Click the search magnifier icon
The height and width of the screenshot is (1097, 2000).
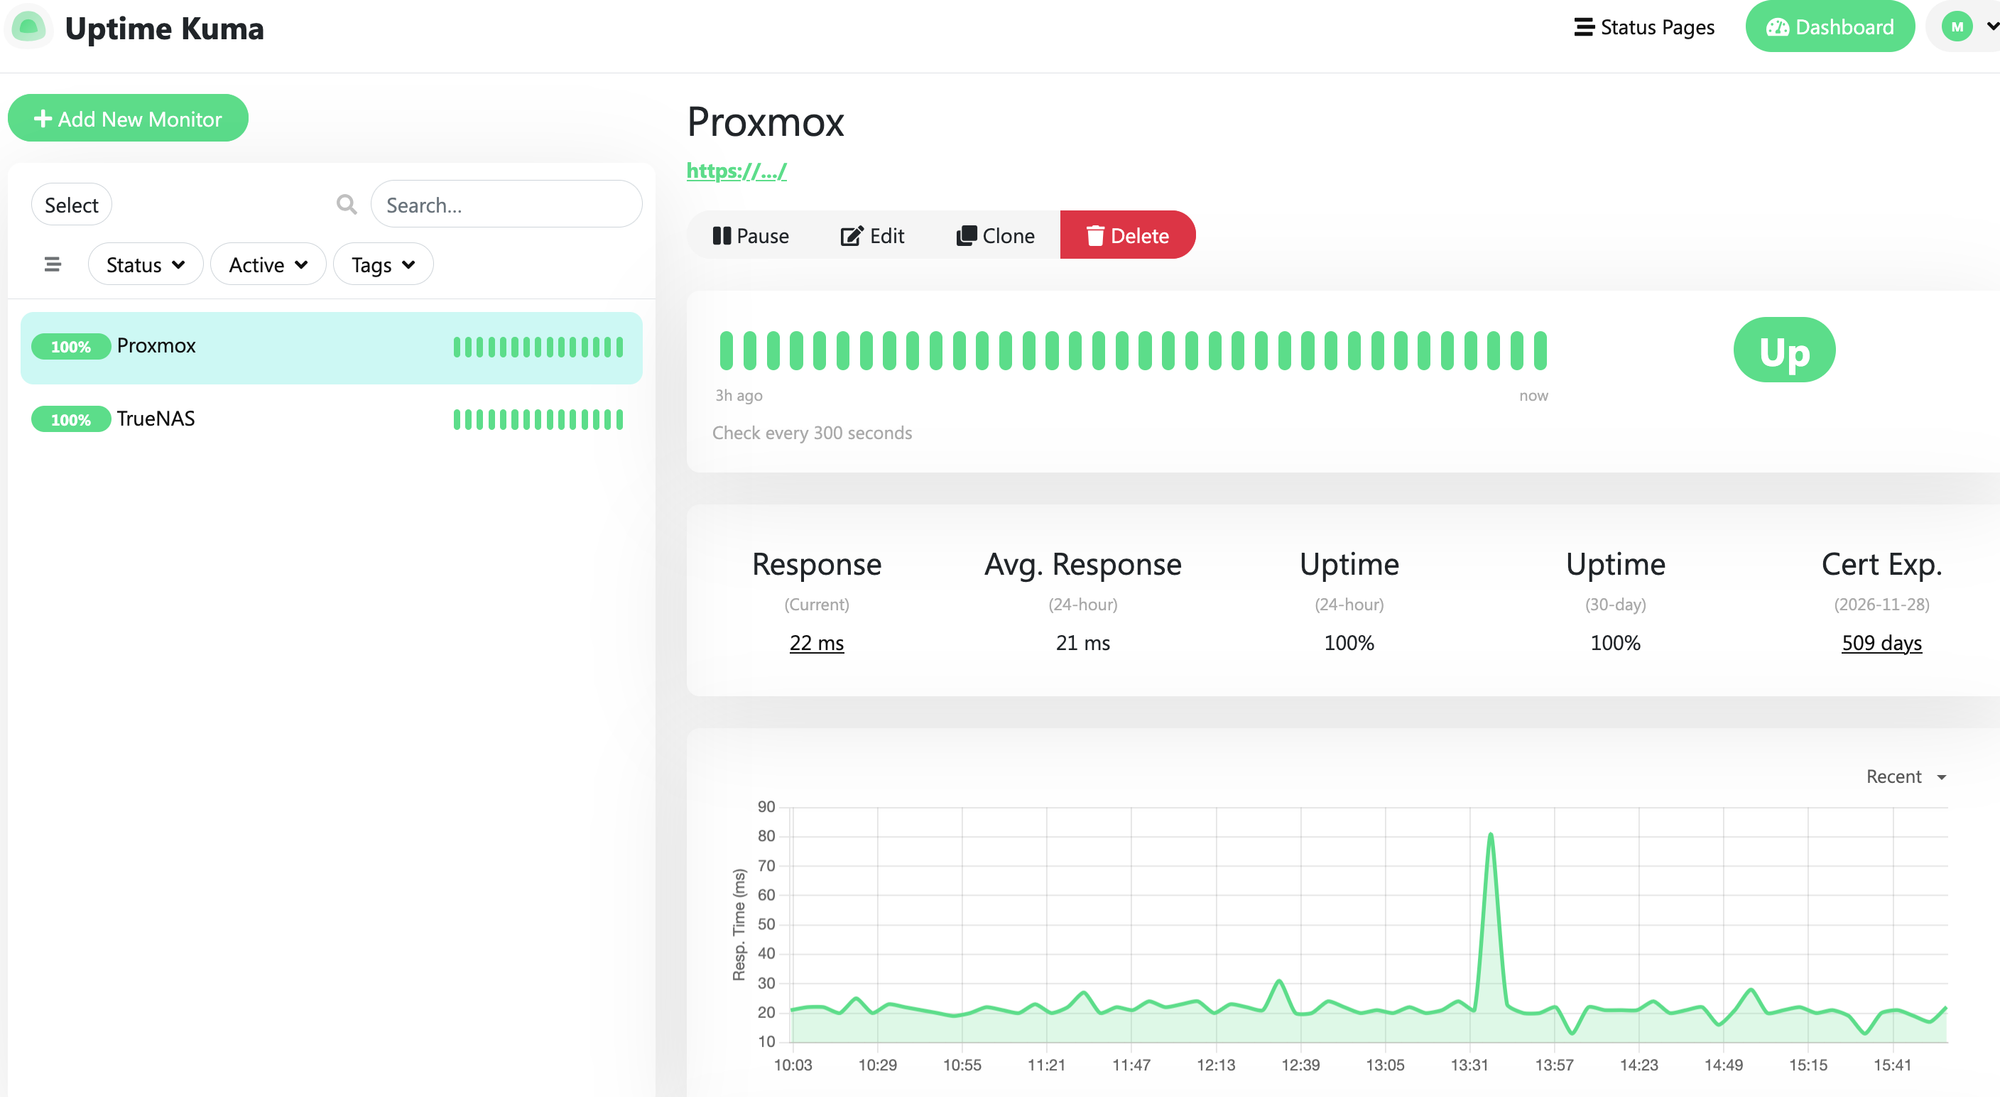(346, 204)
